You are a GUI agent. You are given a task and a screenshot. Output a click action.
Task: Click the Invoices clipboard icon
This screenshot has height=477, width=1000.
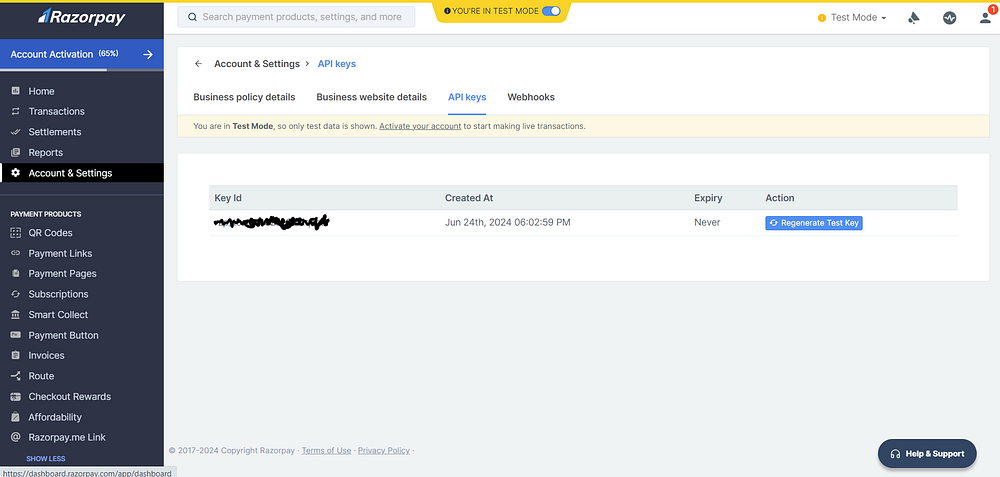point(16,355)
